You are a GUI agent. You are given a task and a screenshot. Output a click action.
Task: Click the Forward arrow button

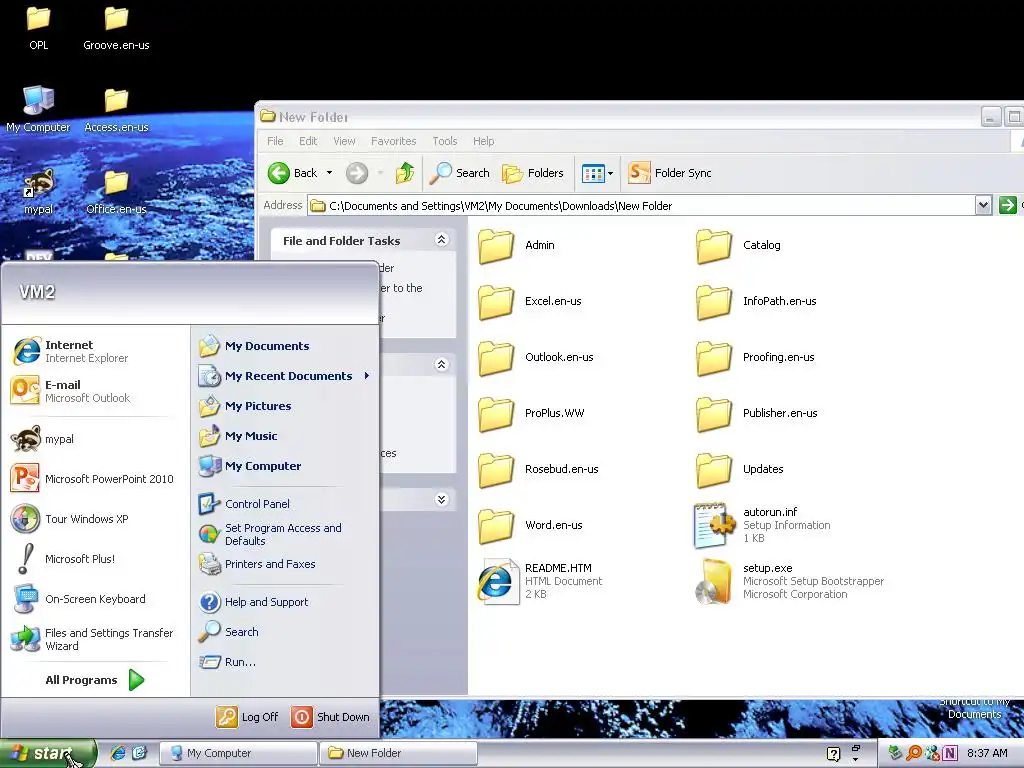point(357,173)
